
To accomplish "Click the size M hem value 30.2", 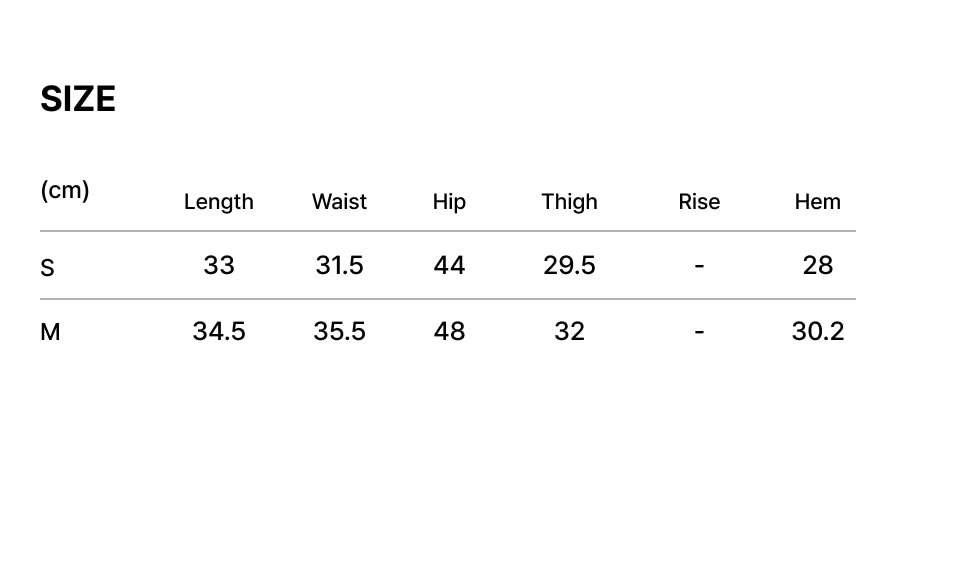I will click(817, 331).
